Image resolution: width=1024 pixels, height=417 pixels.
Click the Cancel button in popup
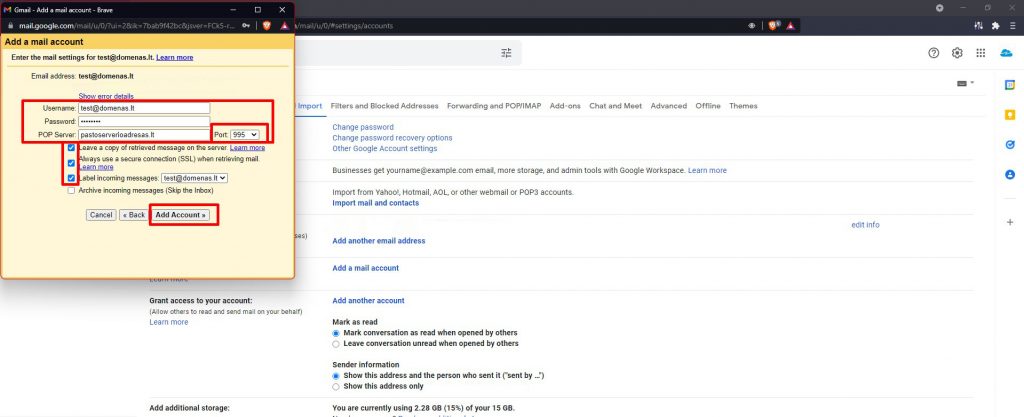click(x=101, y=215)
